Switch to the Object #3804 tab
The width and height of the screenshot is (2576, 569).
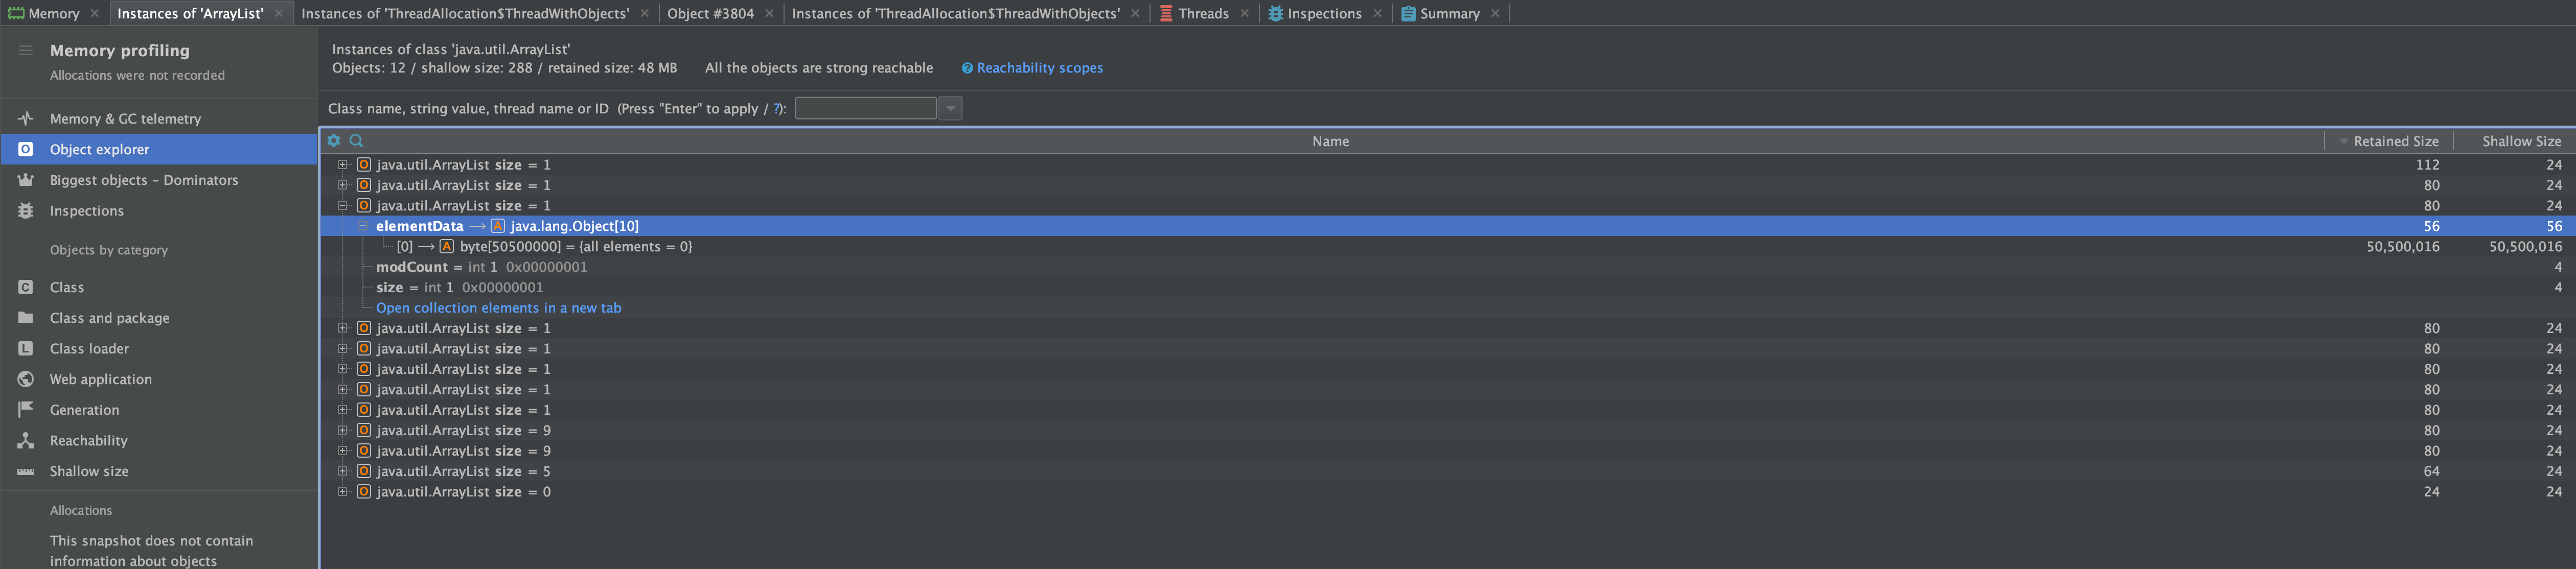710,13
